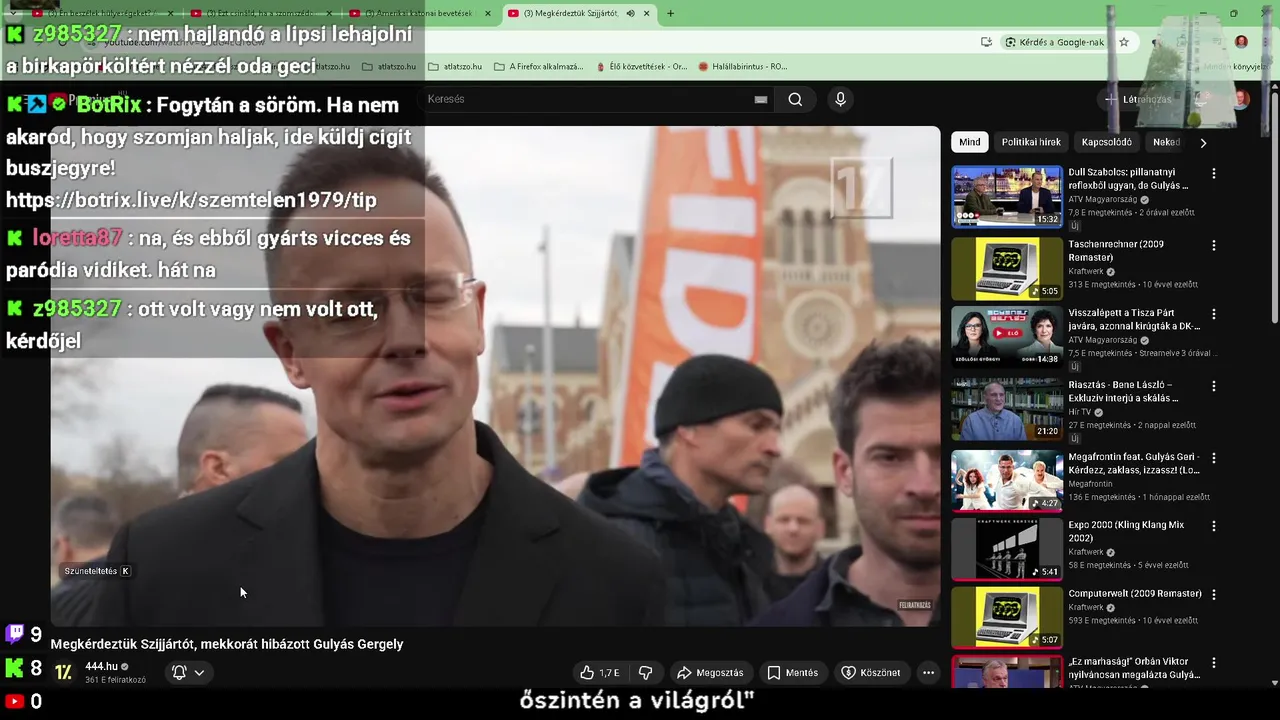Click the Megosztás share button
The height and width of the screenshot is (720, 1280).
[710, 673]
